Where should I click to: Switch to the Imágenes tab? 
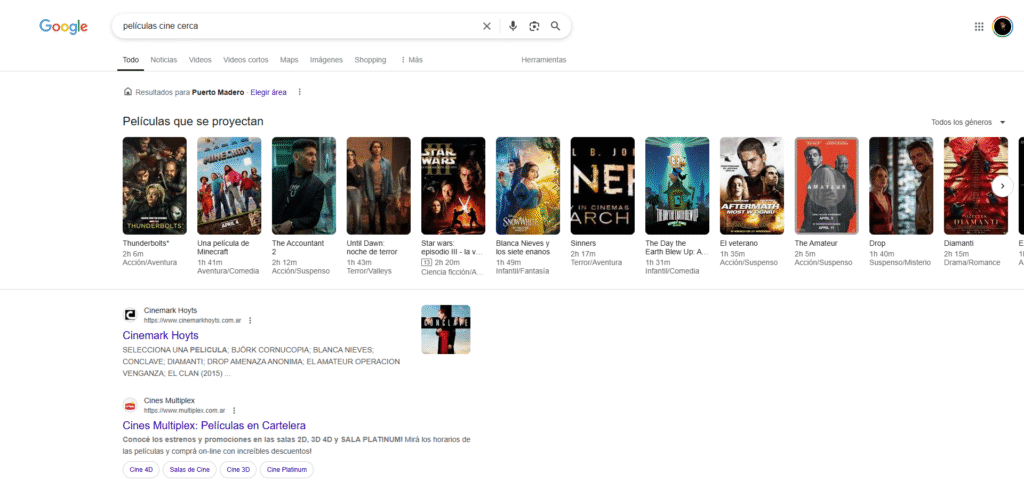(326, 60)
